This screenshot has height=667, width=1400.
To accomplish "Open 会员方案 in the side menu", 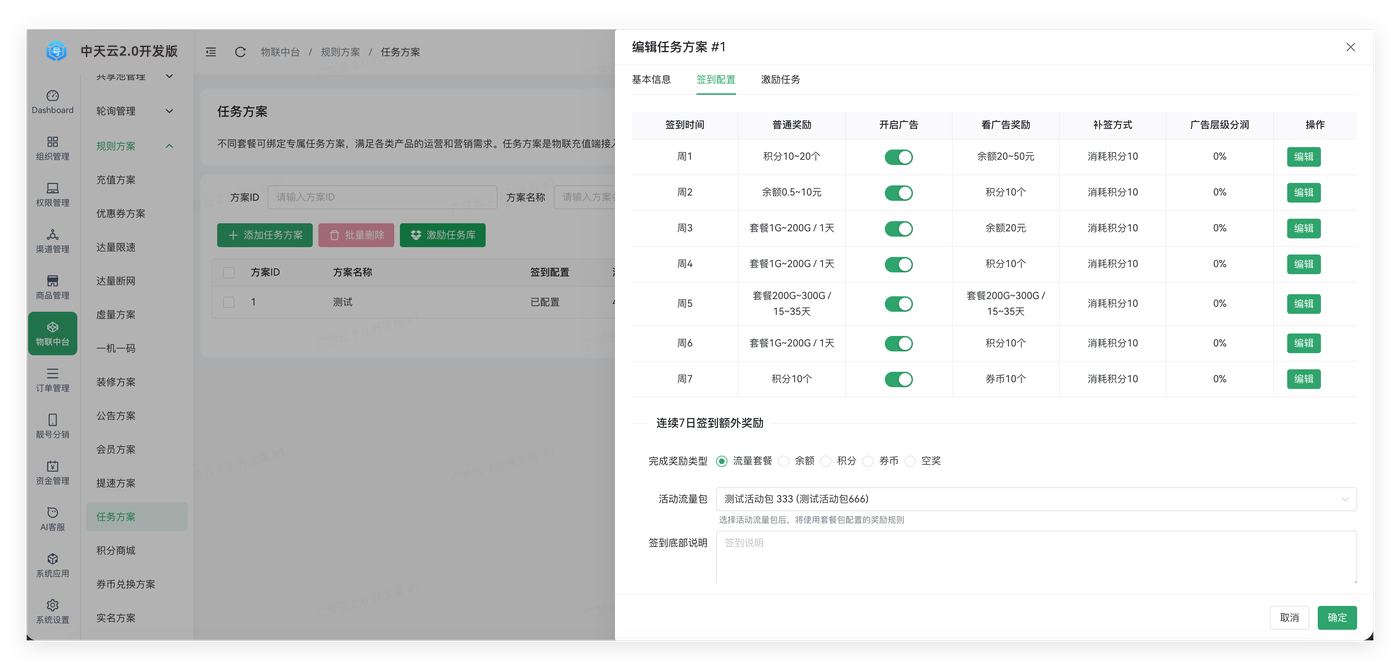I will point(136,450).
